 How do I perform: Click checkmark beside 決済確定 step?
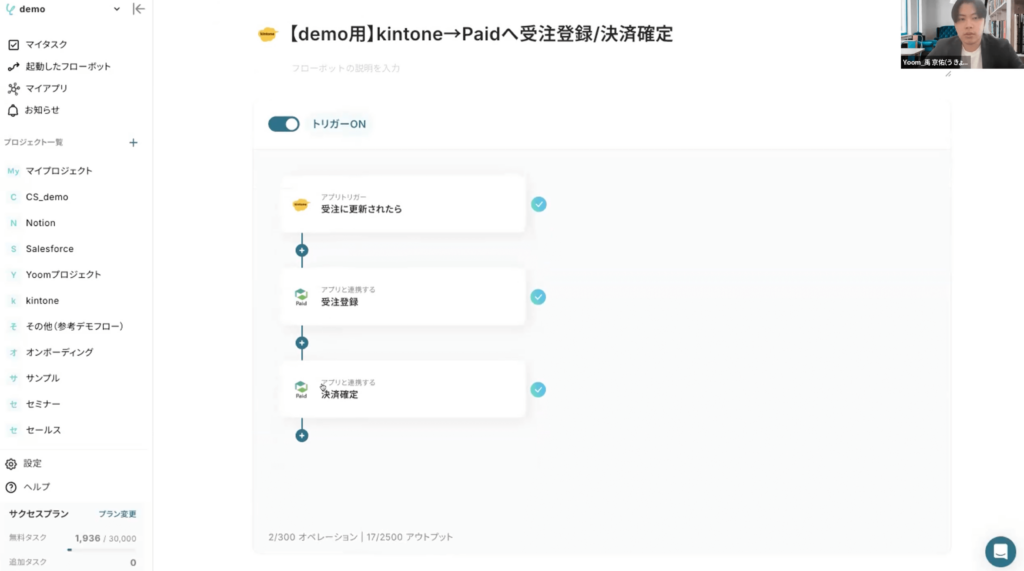(x=538, y=390)
